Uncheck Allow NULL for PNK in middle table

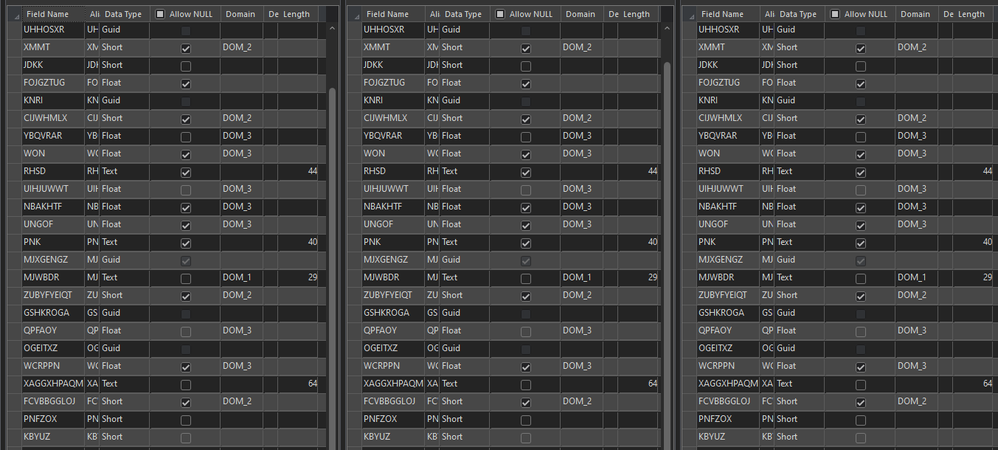pyautogui.click(x=526, y=243)
